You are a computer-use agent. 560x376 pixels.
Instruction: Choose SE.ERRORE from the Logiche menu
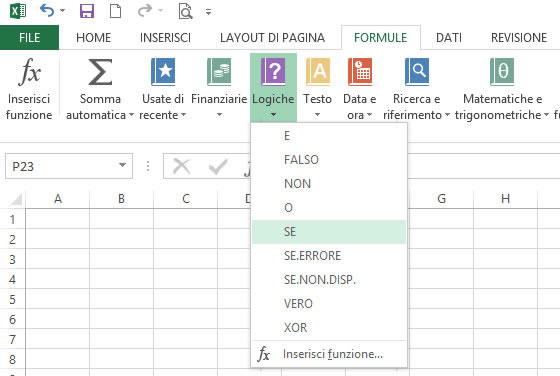point(329,256)
